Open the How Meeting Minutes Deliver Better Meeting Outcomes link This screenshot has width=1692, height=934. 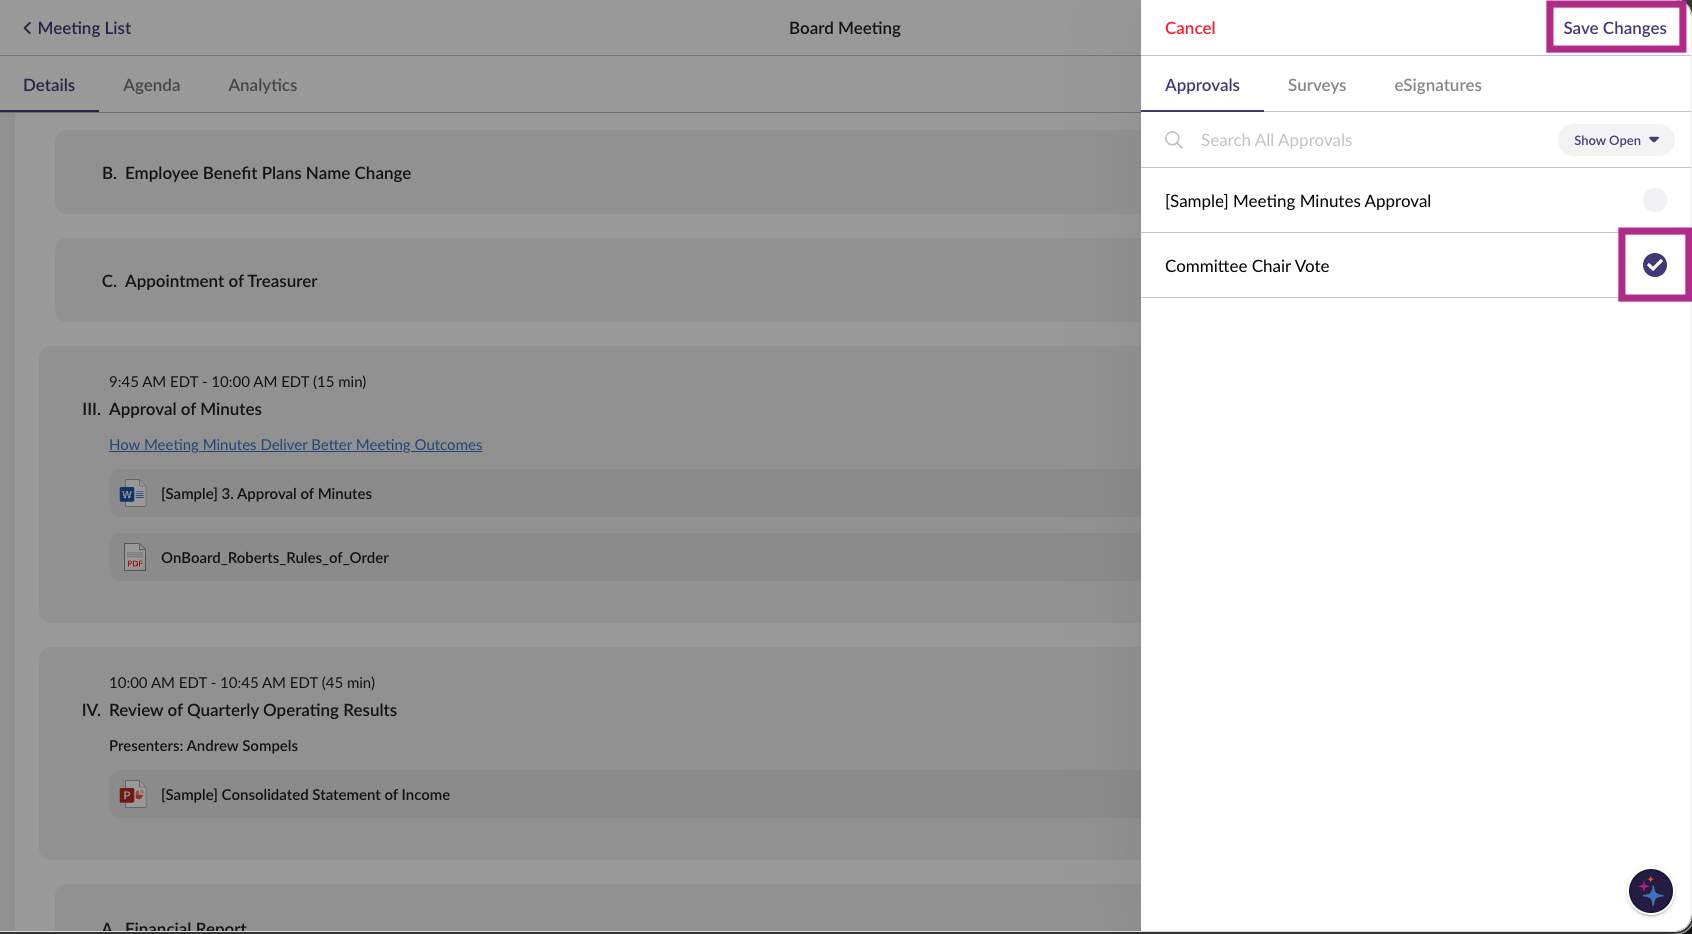click(296, 444)
